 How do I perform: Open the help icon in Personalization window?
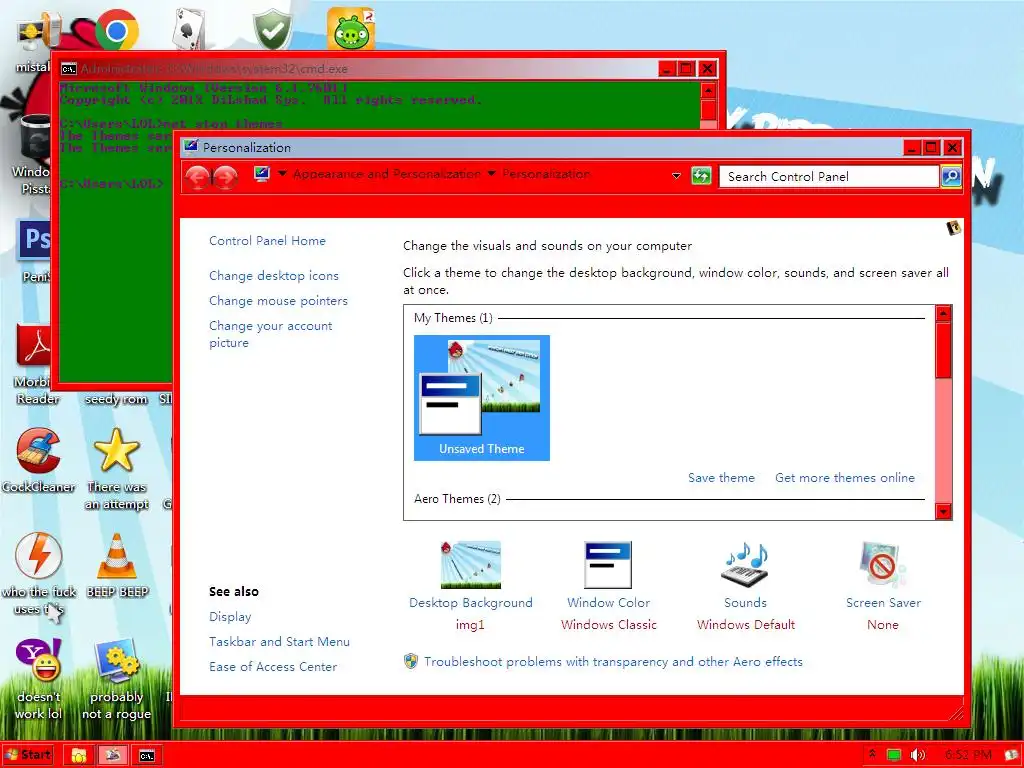point(953,227)
